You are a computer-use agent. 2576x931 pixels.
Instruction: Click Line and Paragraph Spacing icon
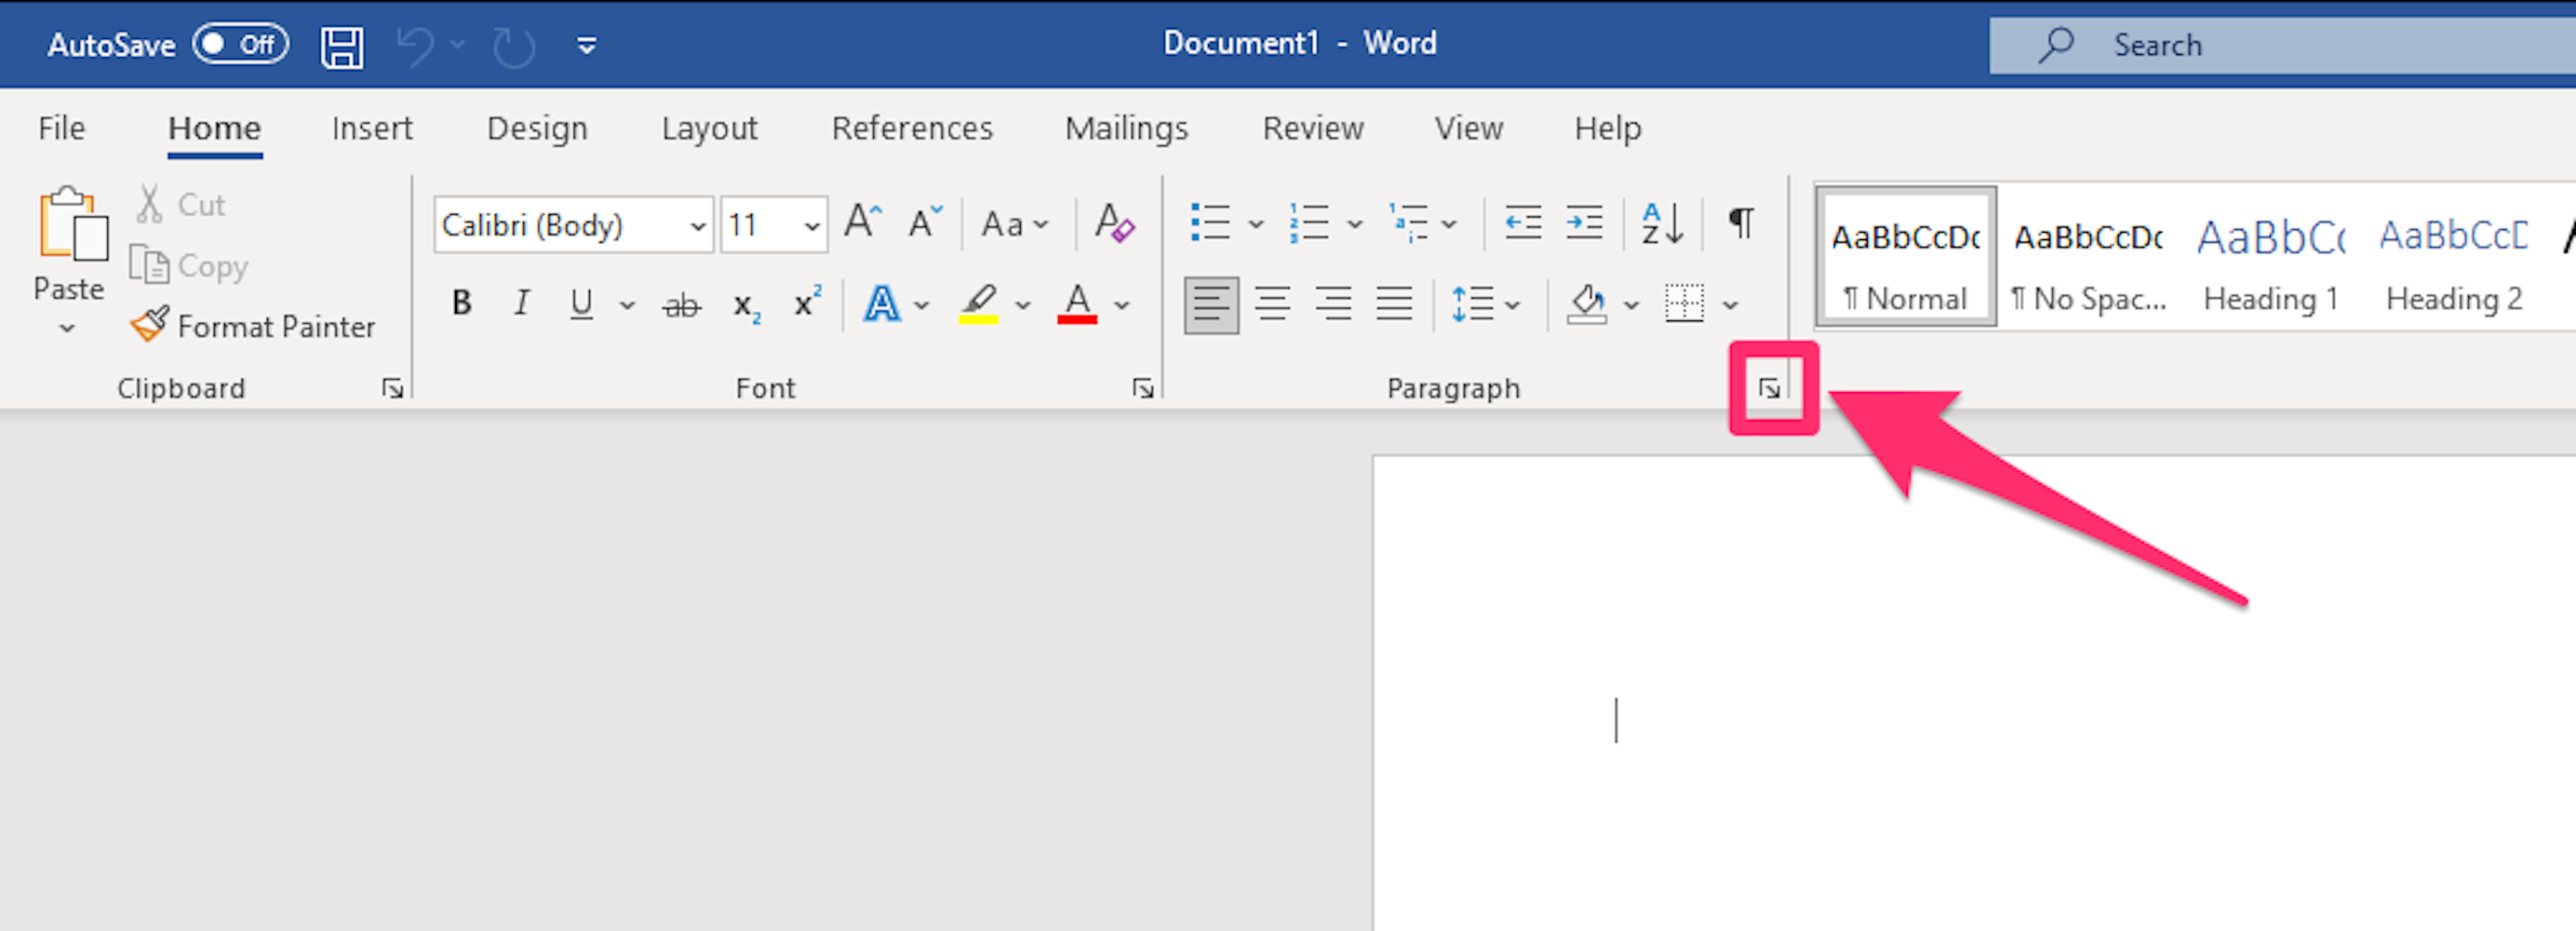[1472, 304]
